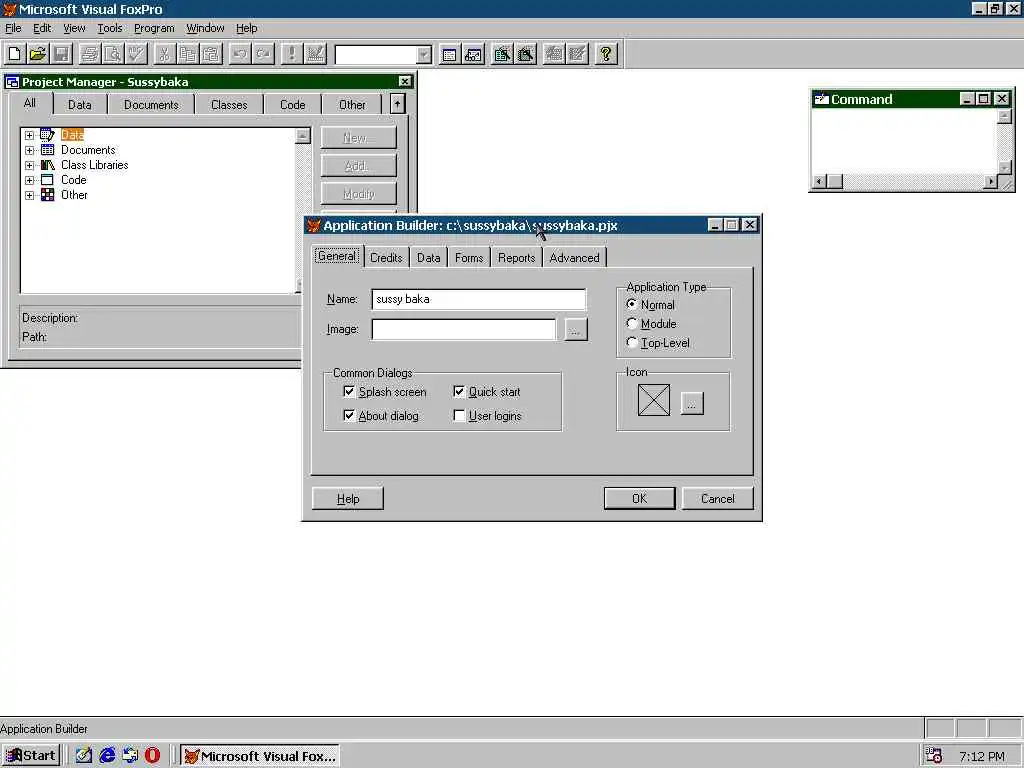Collapse Project Manager with up arrow button
The width and height of the screenshot is (1024, 768).
[397, 104]
